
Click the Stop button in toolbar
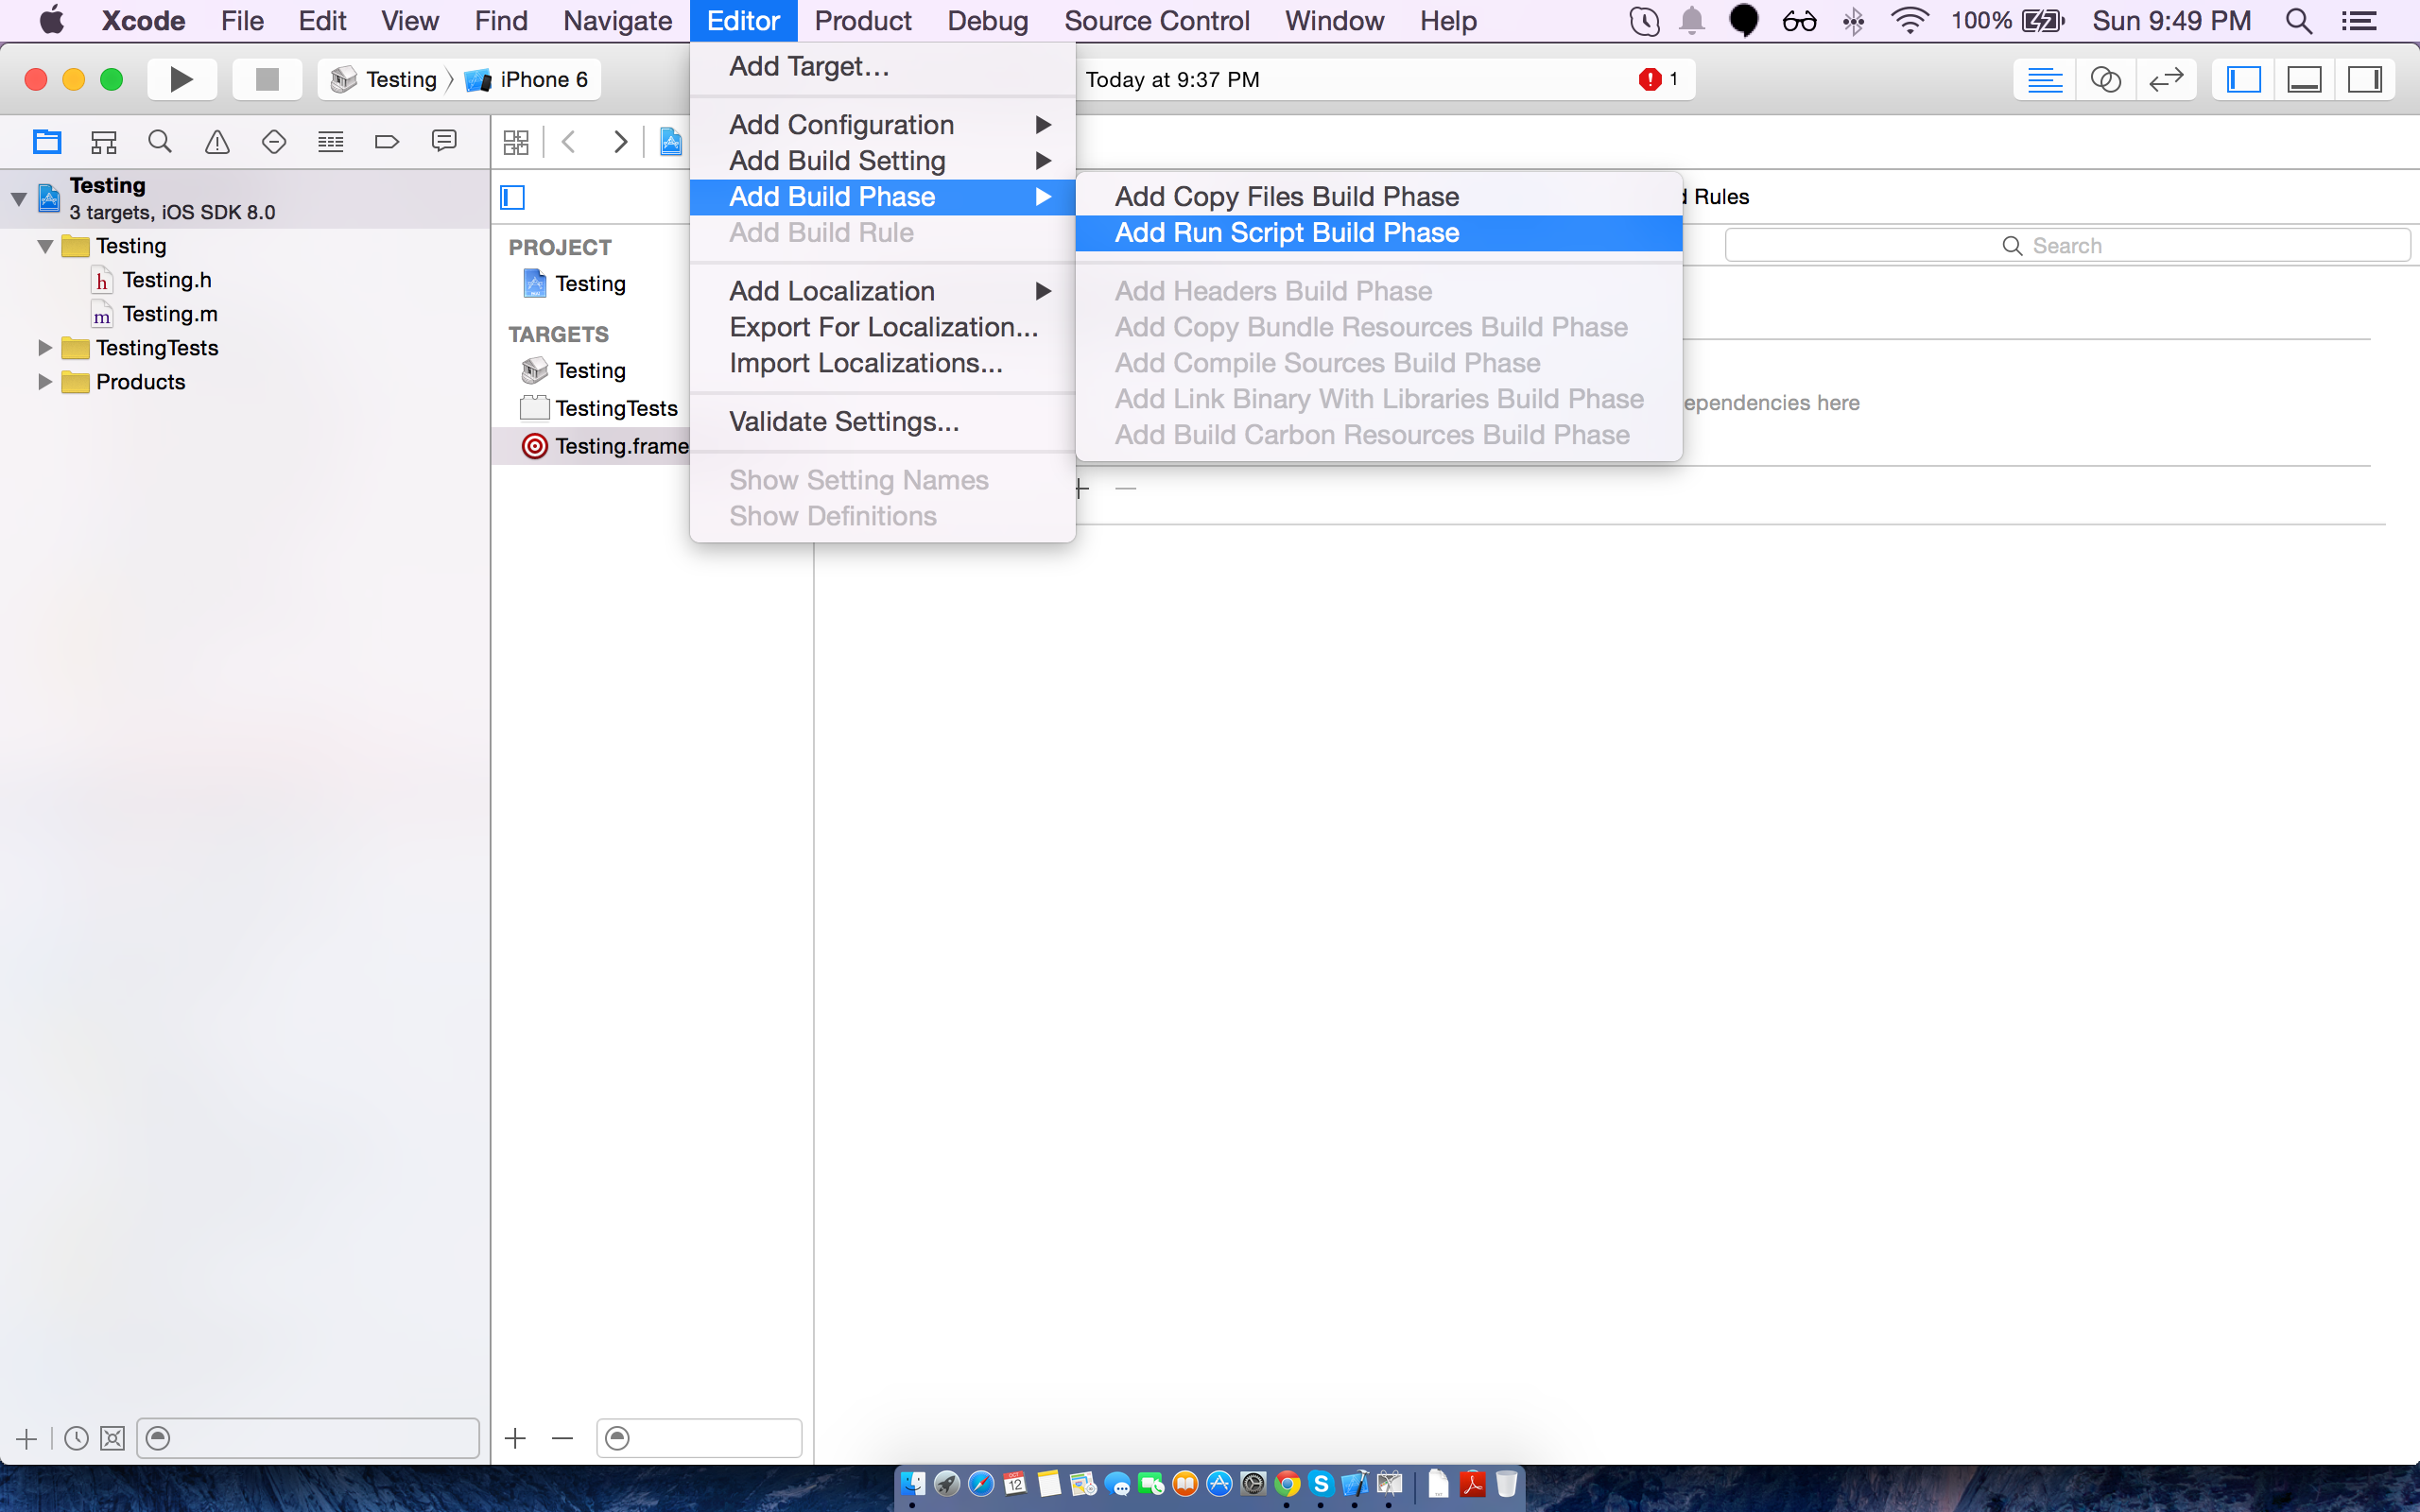(x=266, y=79)
